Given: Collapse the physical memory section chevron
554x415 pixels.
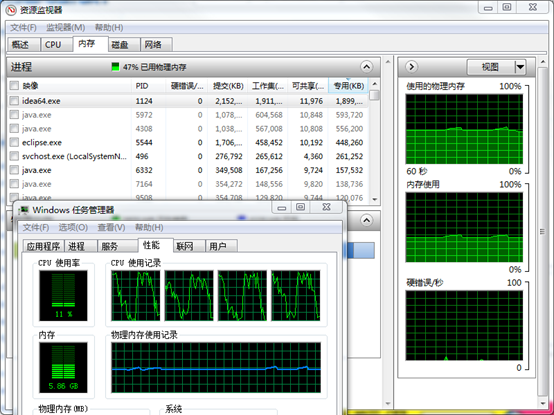Looking at the screenshot, I should coord(366,220).
